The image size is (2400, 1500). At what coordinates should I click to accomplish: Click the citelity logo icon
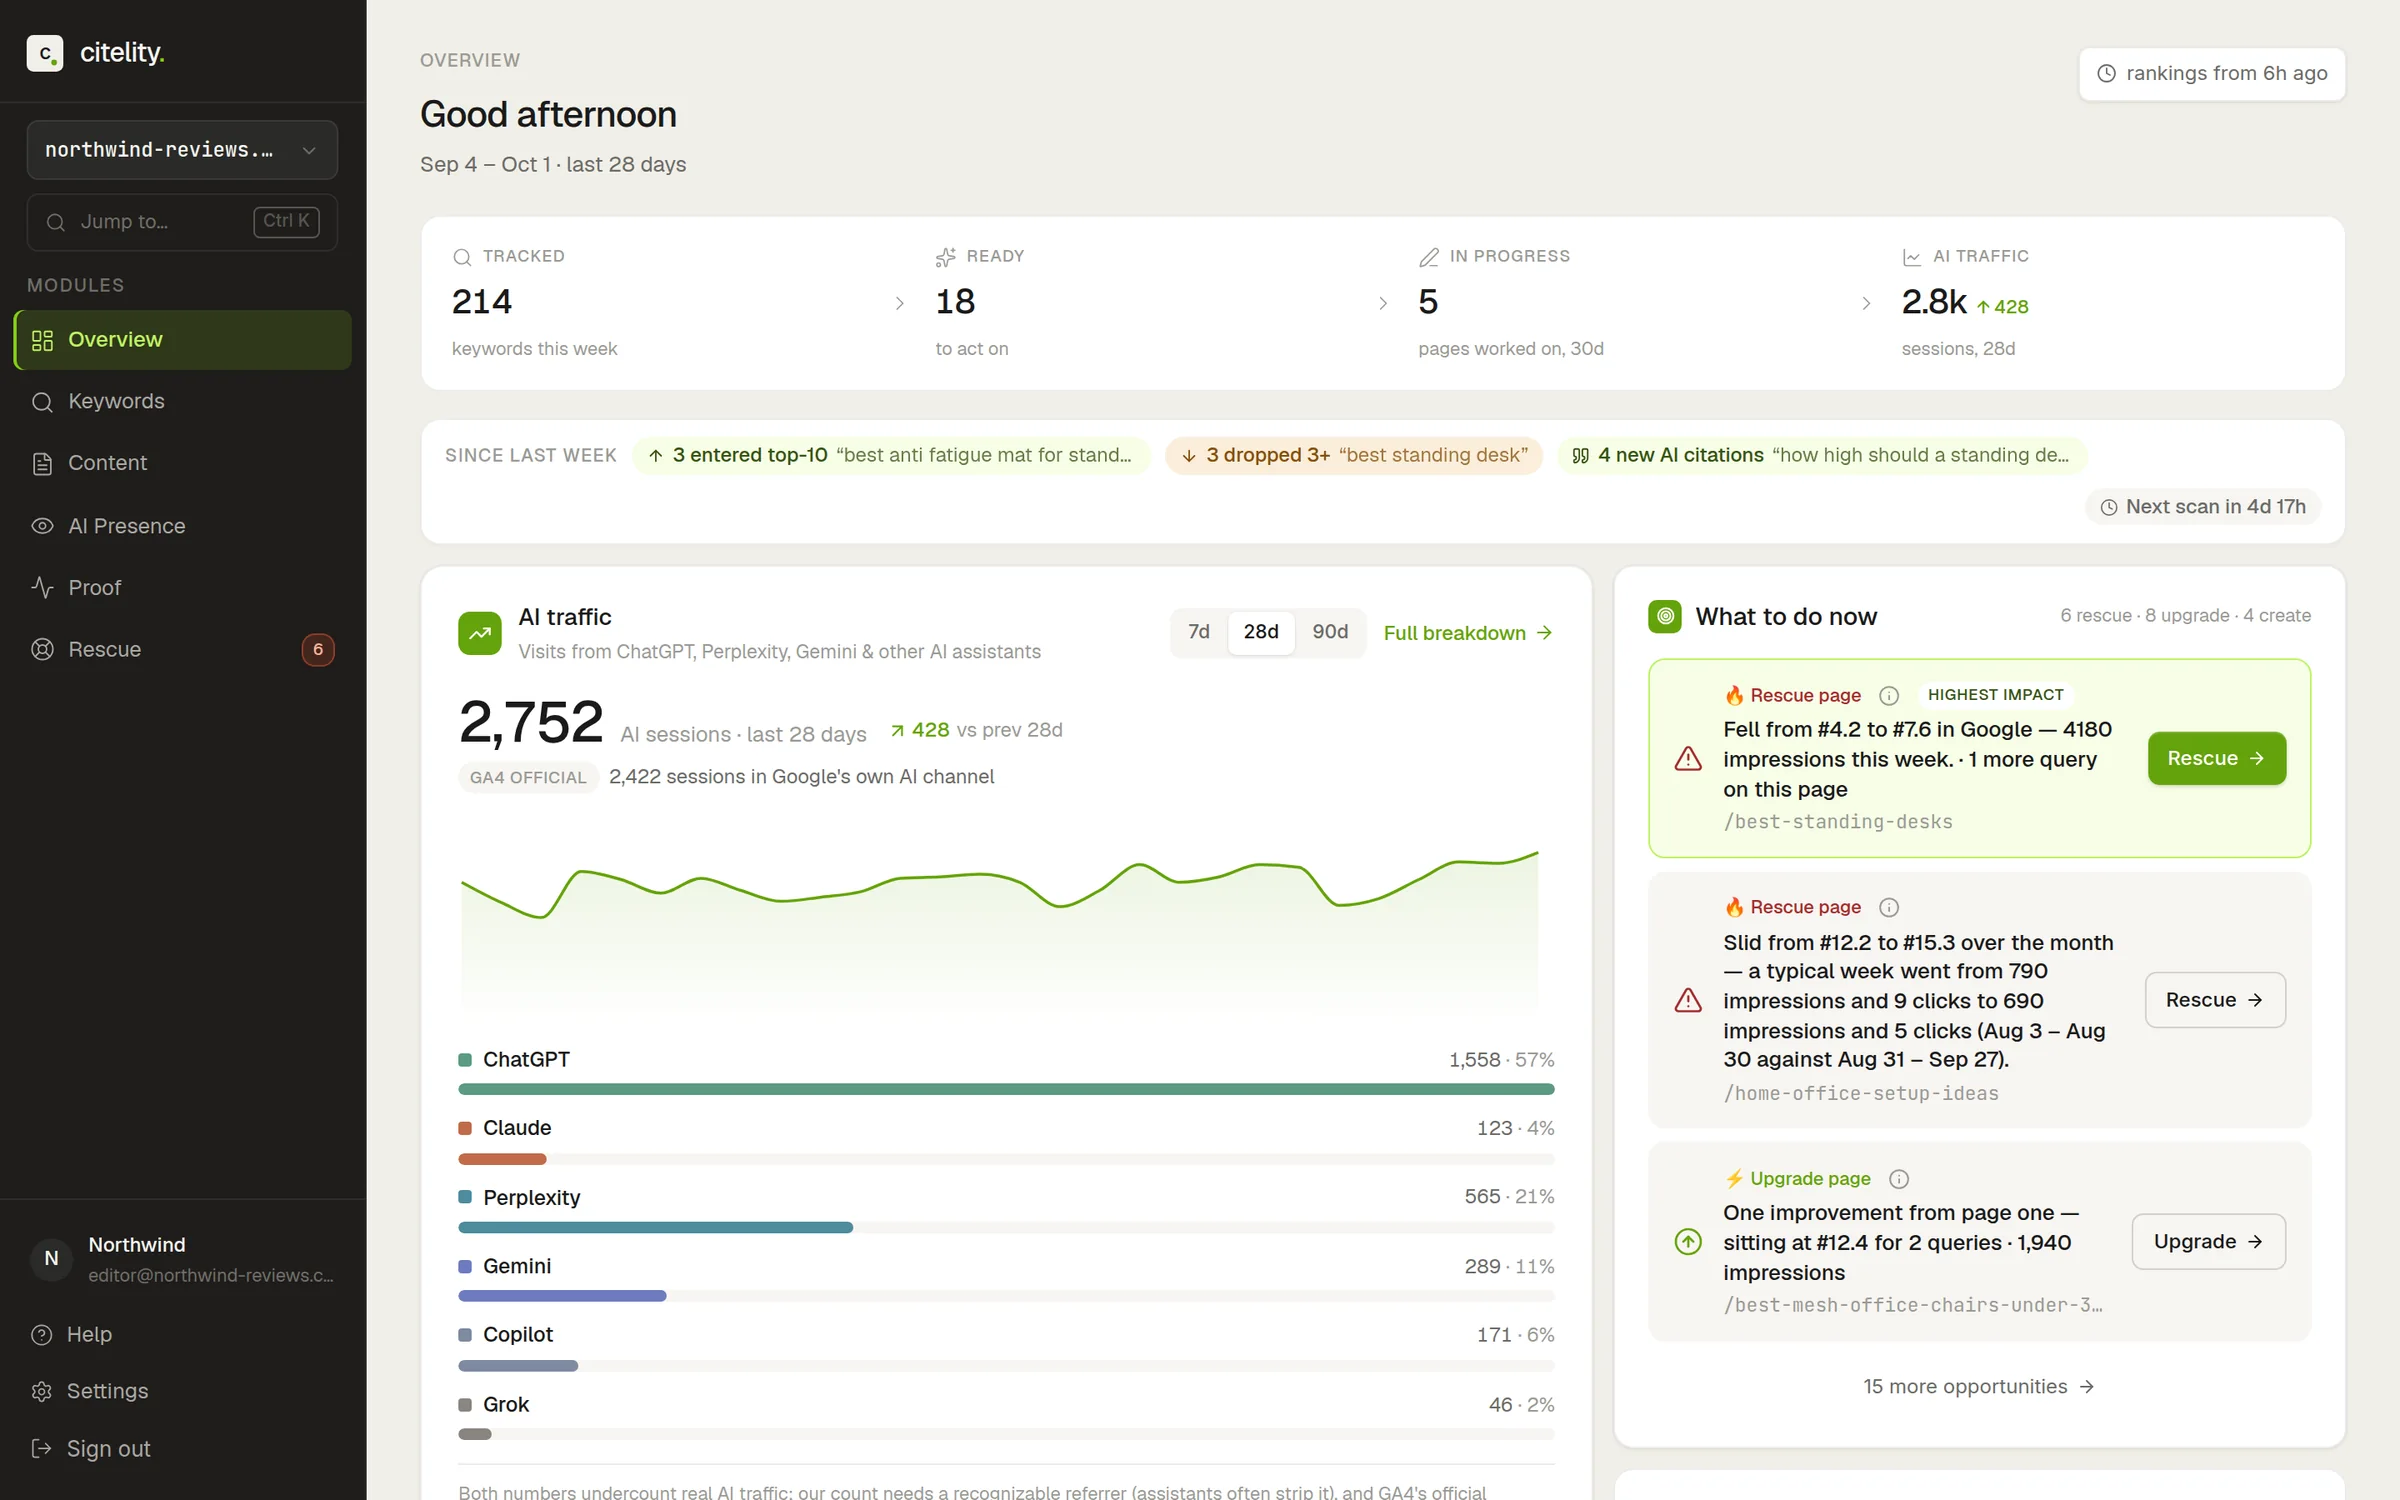tap(44, 53)
